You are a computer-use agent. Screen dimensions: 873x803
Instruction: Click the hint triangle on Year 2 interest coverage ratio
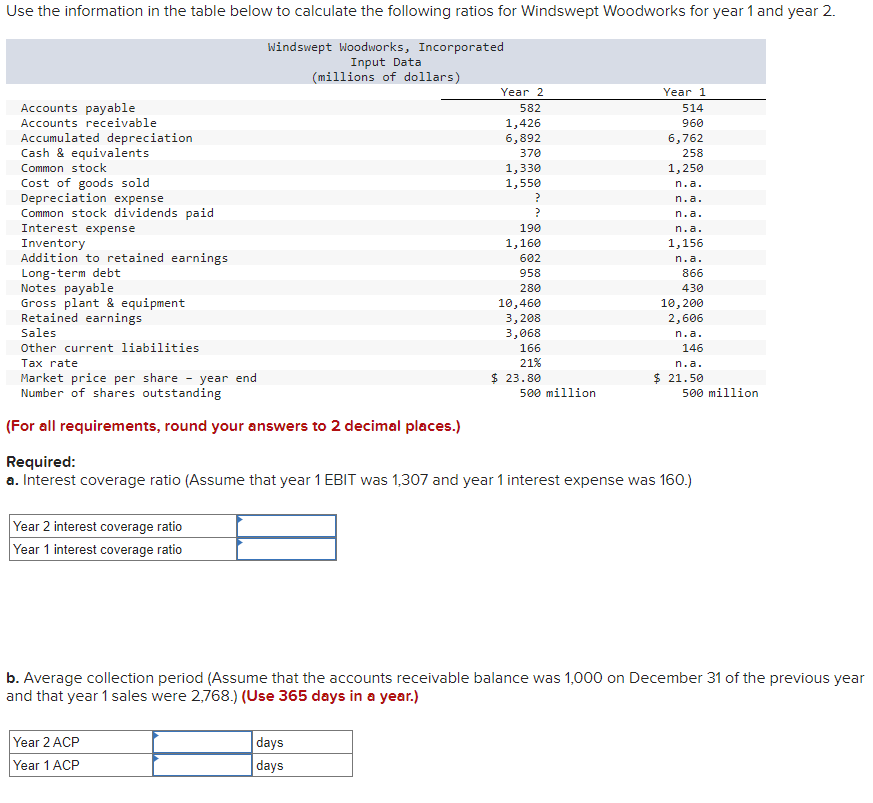239,519
